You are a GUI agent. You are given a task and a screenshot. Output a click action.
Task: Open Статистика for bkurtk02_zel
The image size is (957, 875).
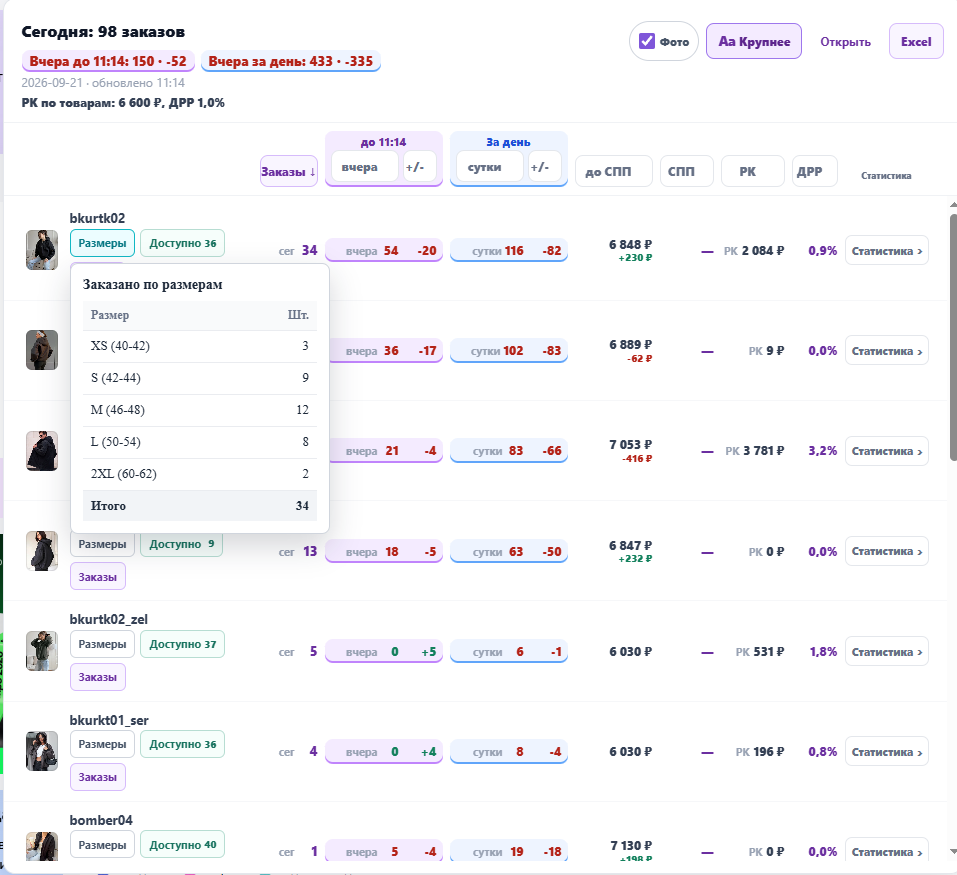tap(886, 652)
